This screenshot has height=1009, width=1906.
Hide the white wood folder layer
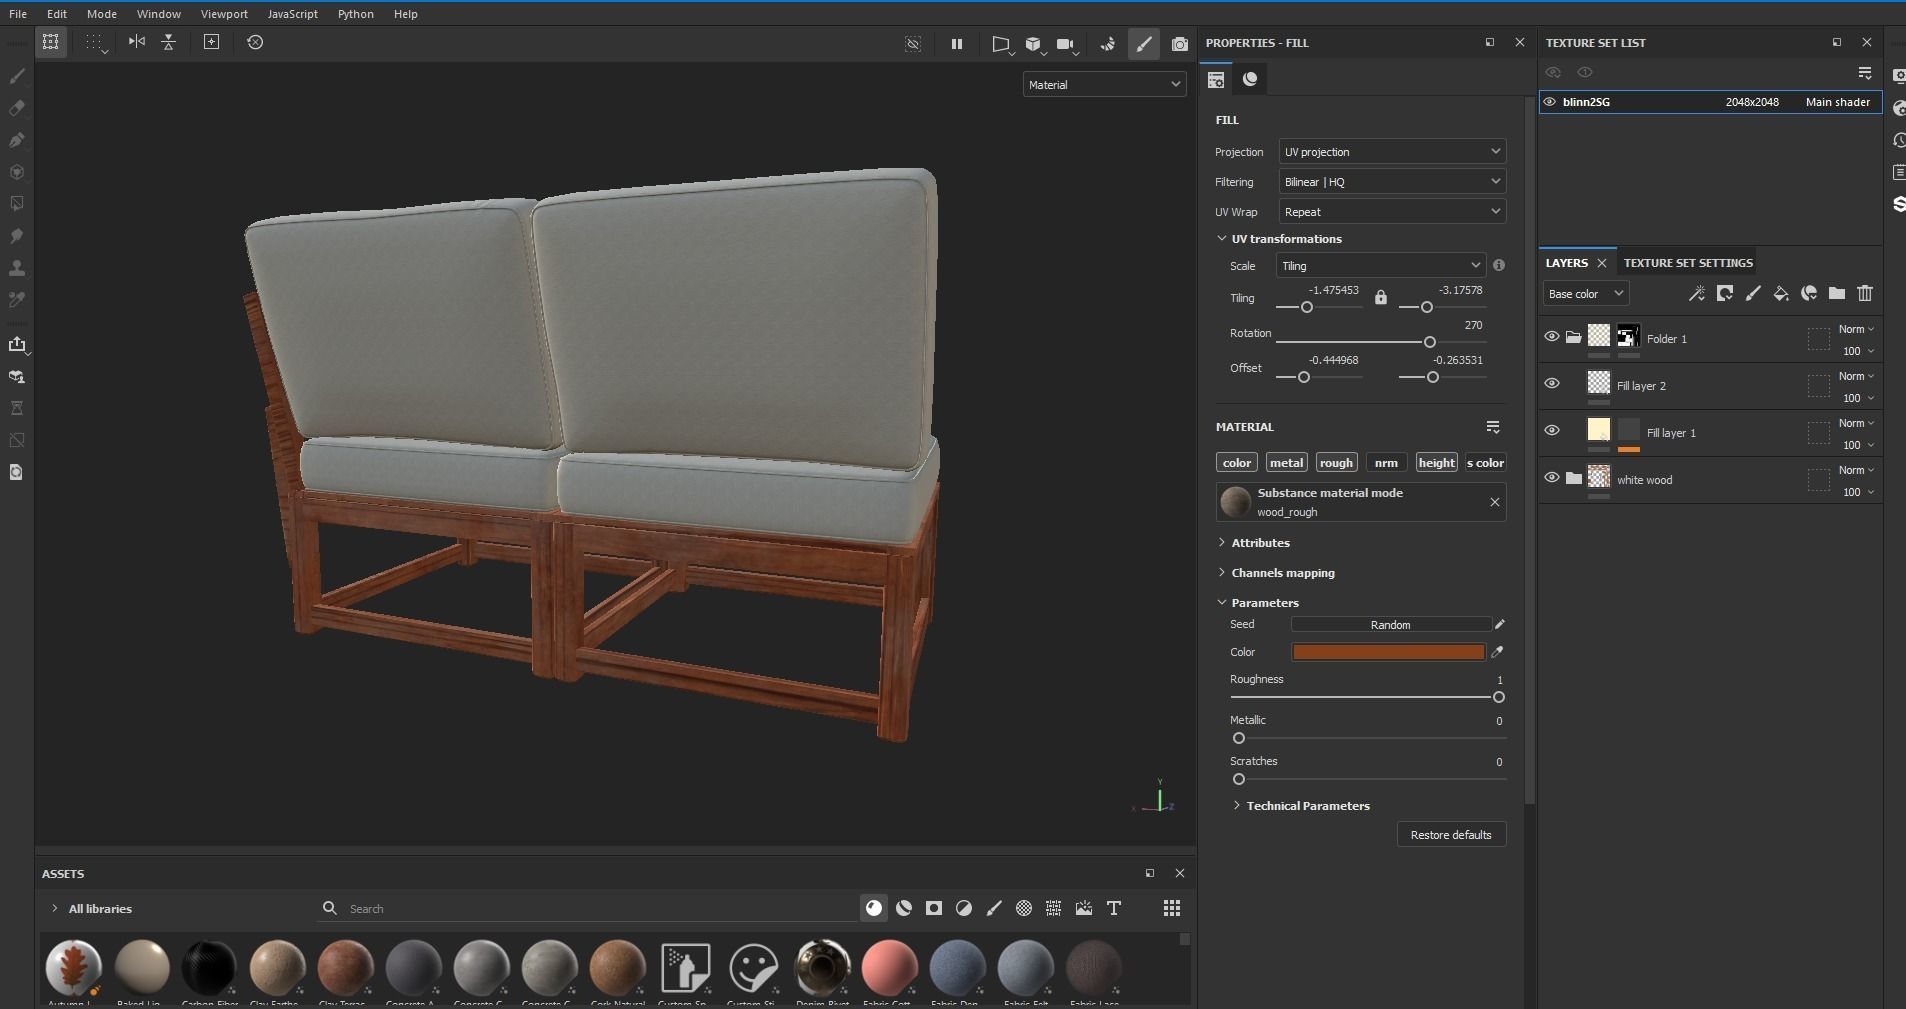click(1552, 478)
